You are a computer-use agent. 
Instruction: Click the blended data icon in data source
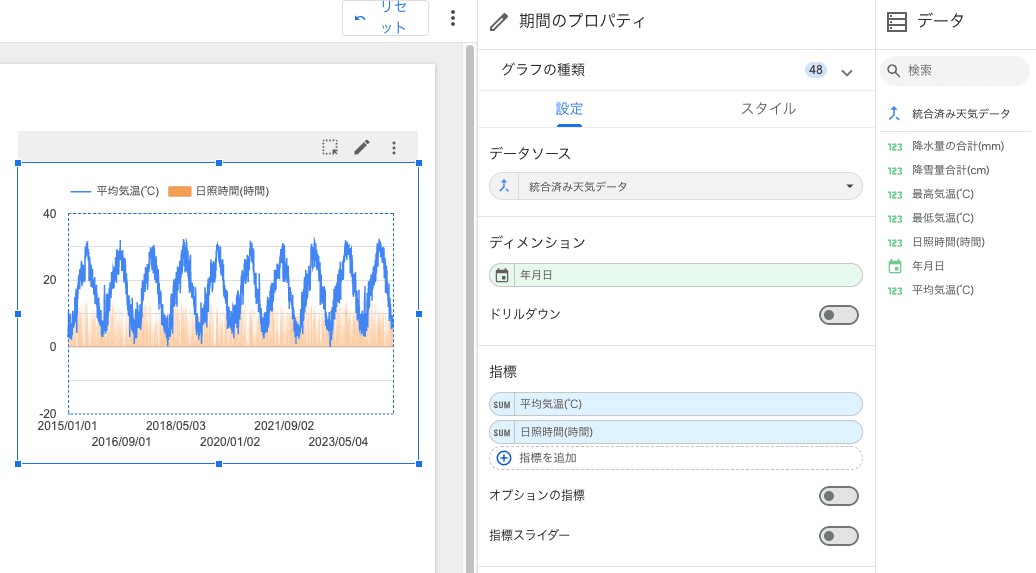pyautogui.click(x=504, y=186)
